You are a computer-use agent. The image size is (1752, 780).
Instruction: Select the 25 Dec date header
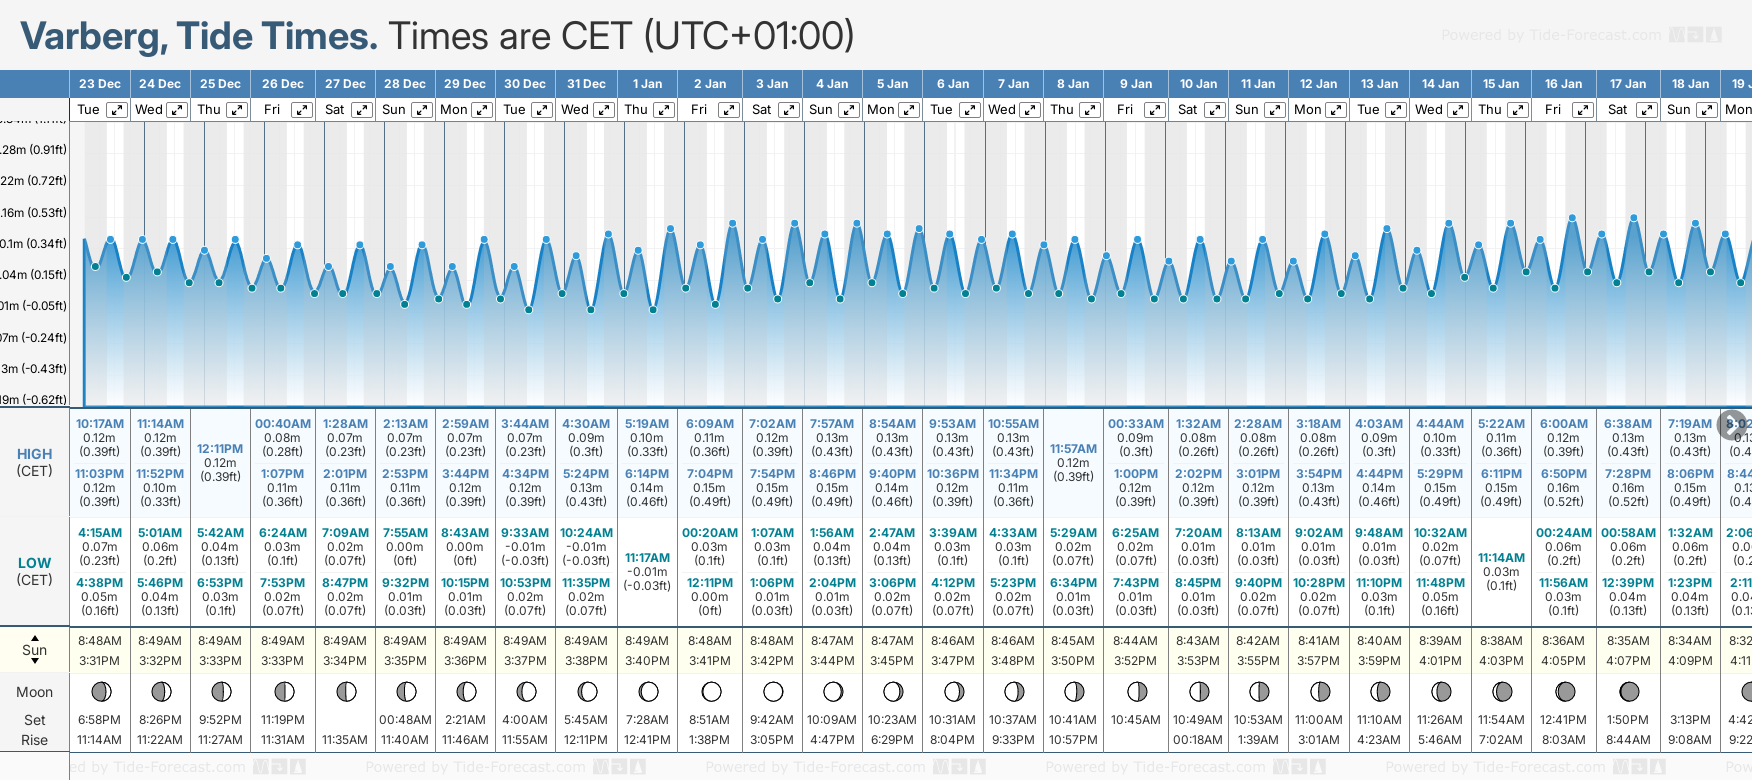pos(220,84)
